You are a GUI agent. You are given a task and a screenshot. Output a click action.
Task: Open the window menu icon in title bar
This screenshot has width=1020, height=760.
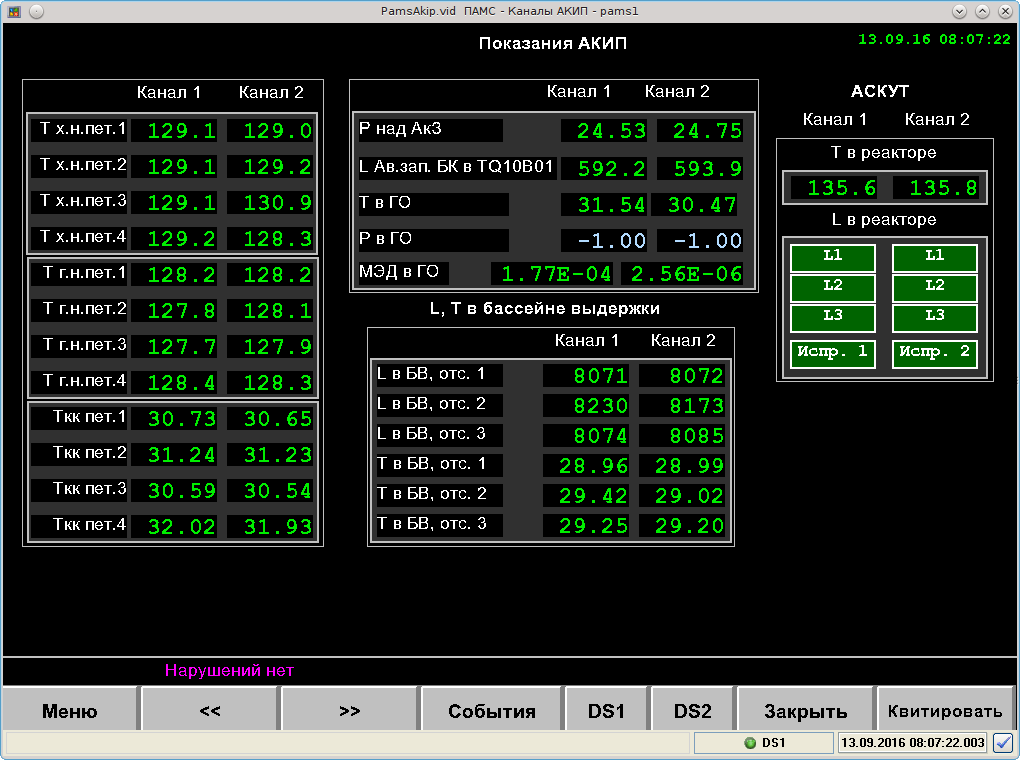(15, 12)
